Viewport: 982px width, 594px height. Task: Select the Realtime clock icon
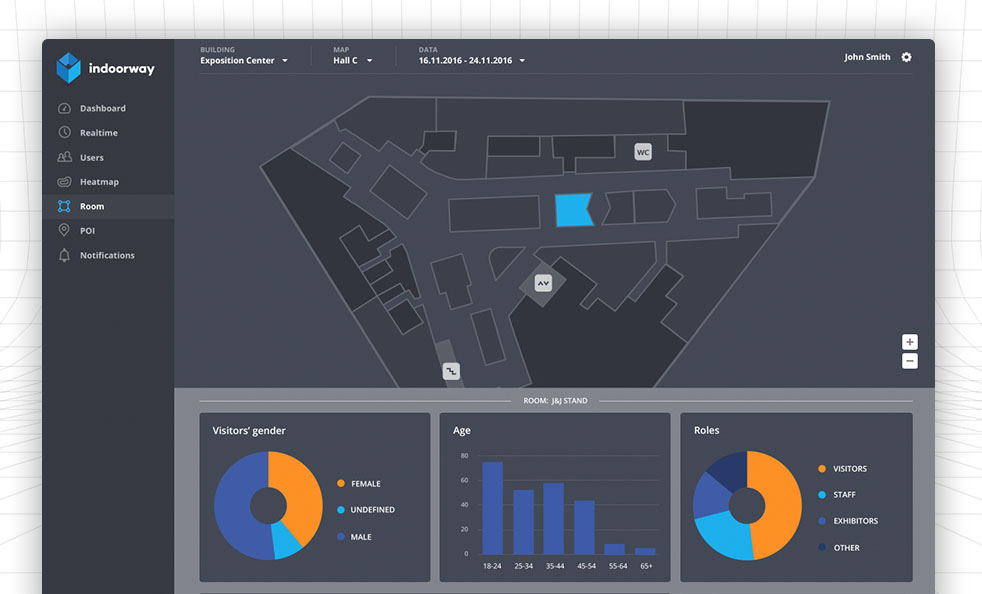[x=64, y=132]
